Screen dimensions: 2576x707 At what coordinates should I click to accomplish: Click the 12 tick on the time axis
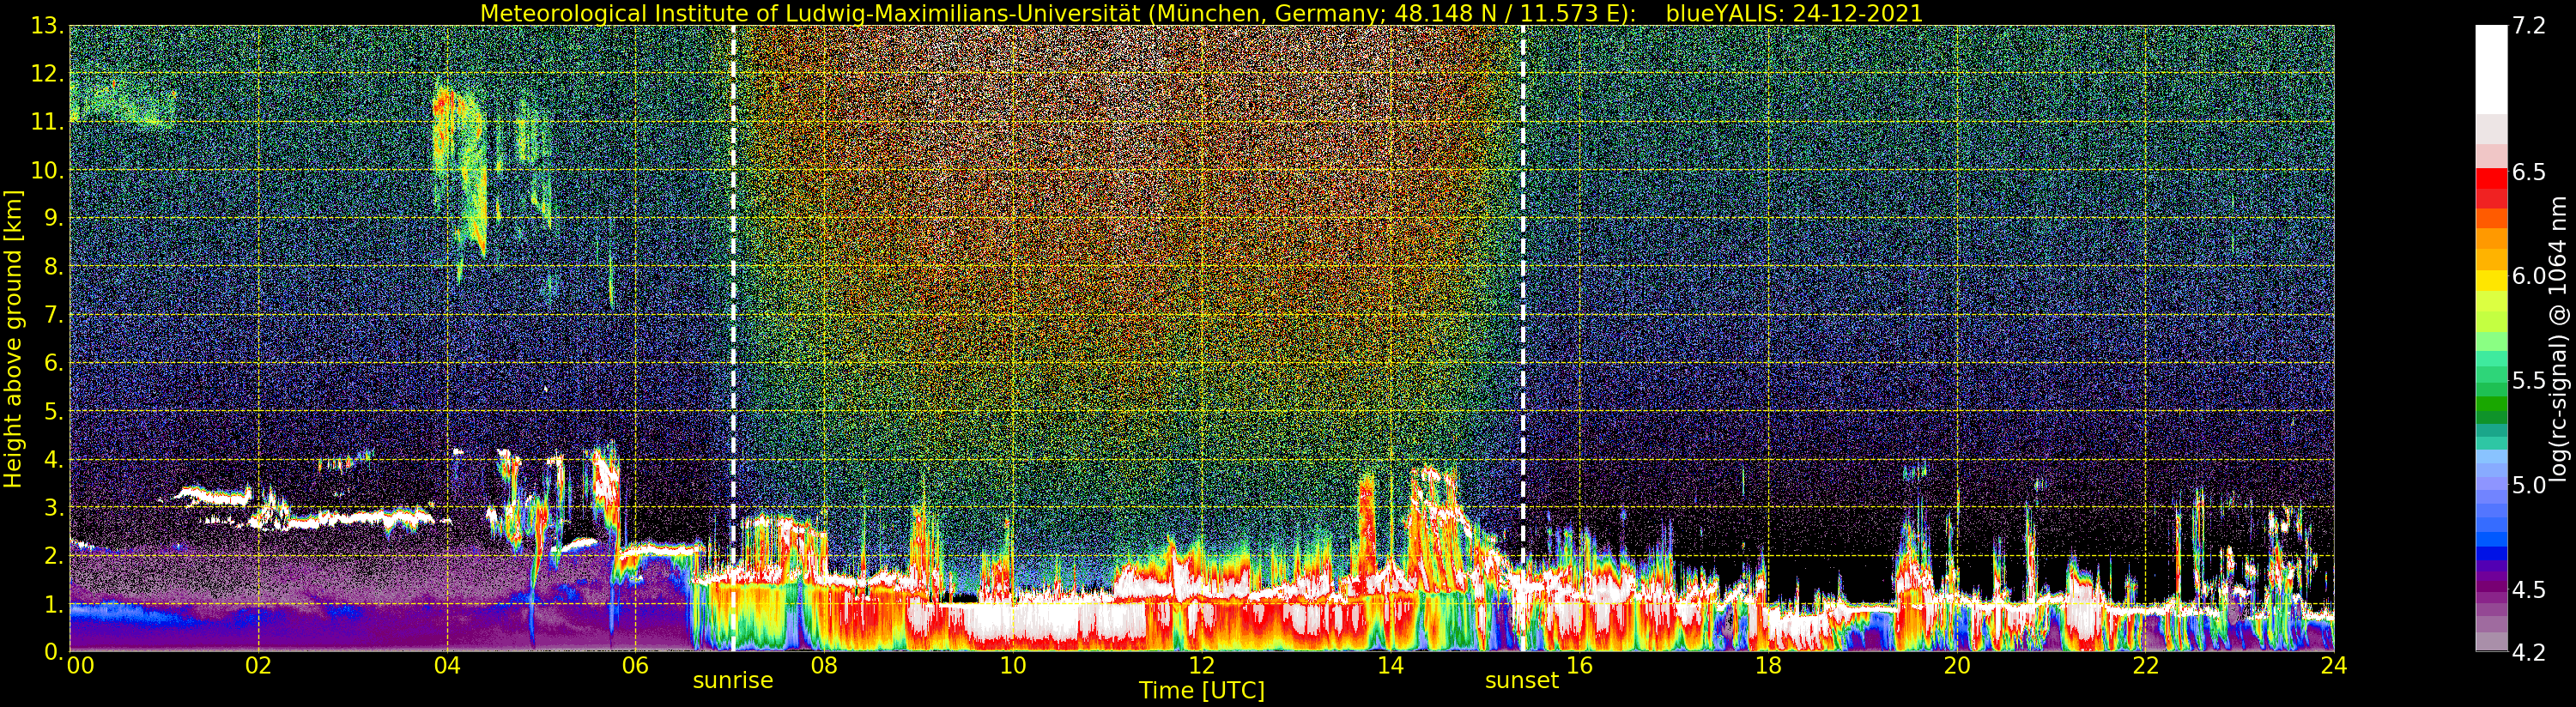tap(1201, 666)
